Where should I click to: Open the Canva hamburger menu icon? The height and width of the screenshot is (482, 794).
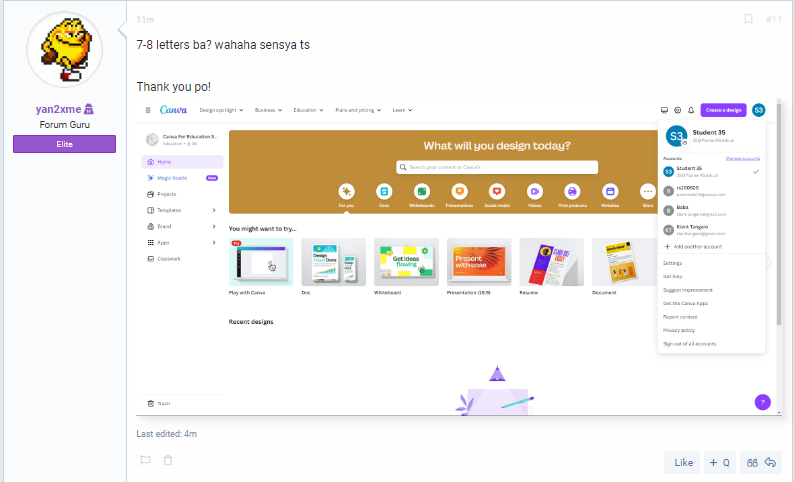click(x=148, y=110)
